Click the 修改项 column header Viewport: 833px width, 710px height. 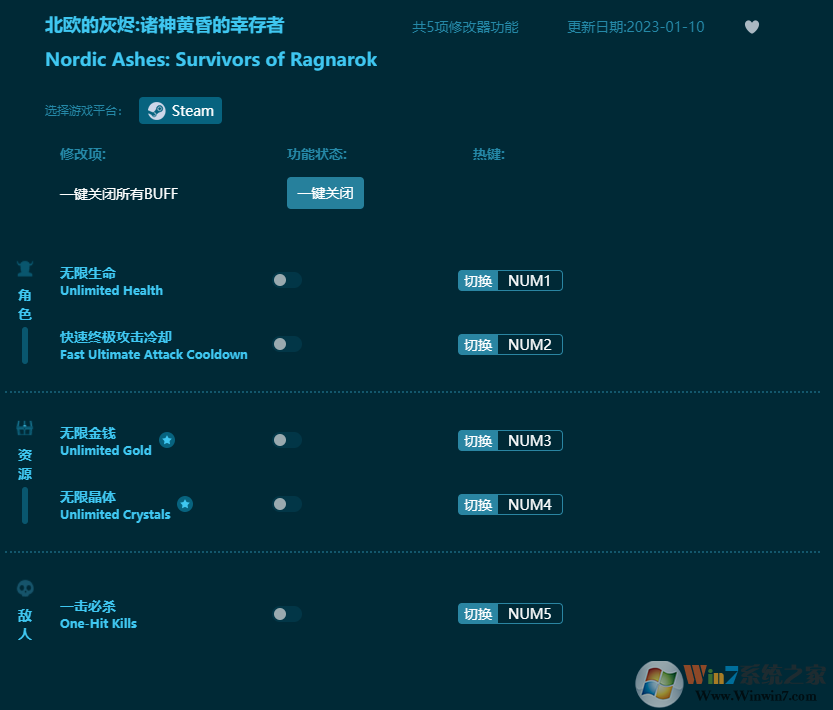pyautogui.click(x=83, y=154)
